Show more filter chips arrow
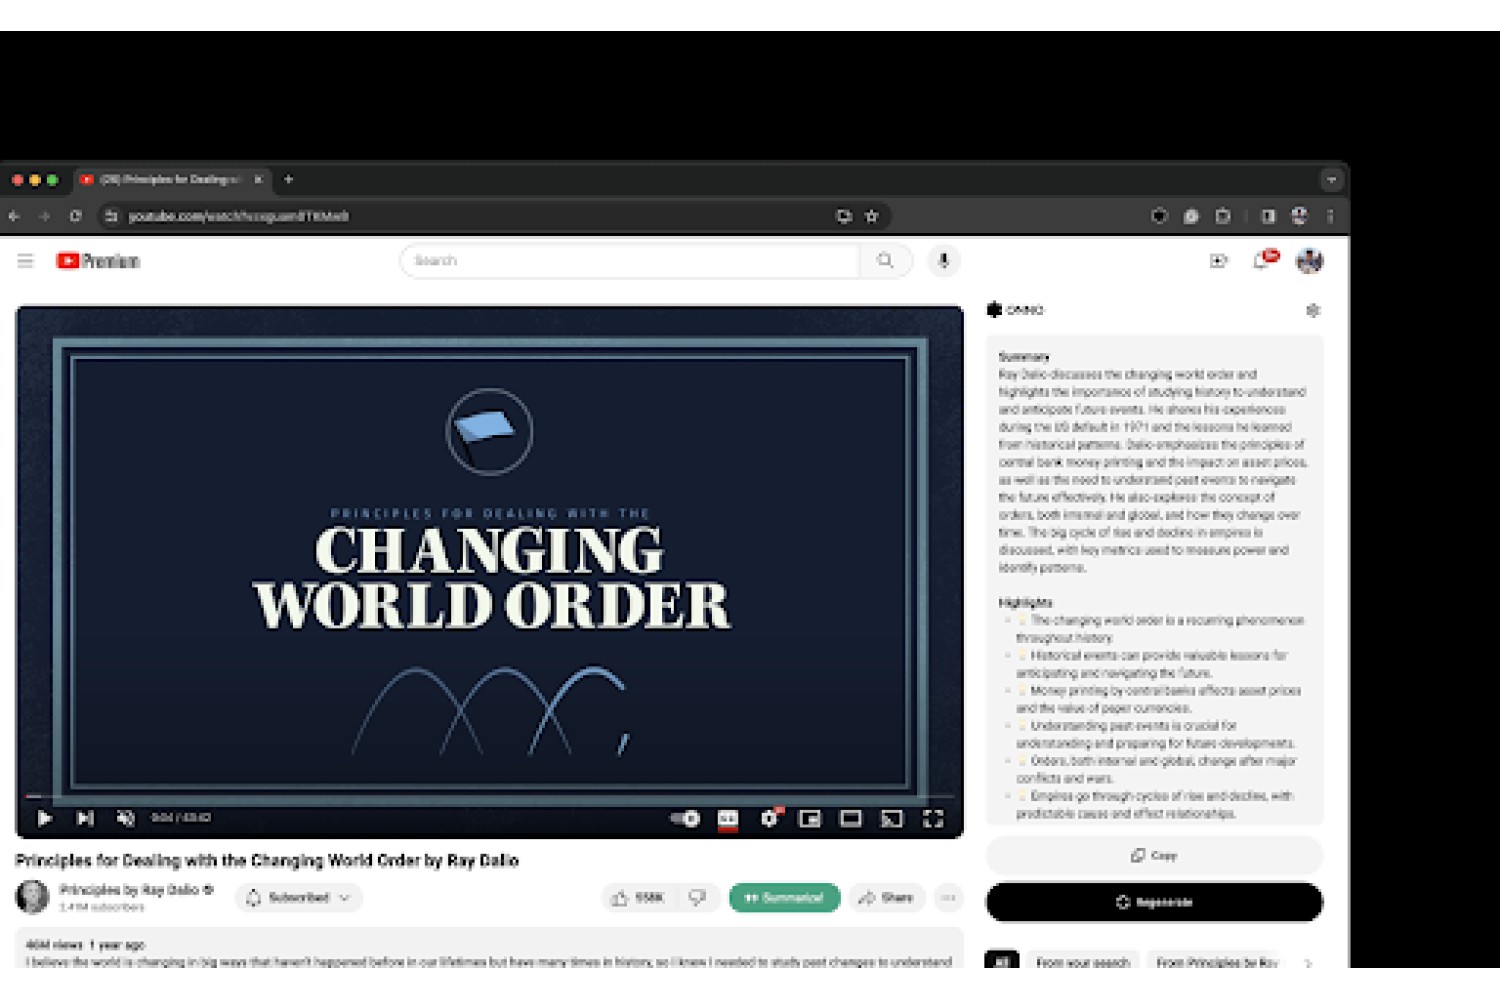 [x=1308, y=963]
